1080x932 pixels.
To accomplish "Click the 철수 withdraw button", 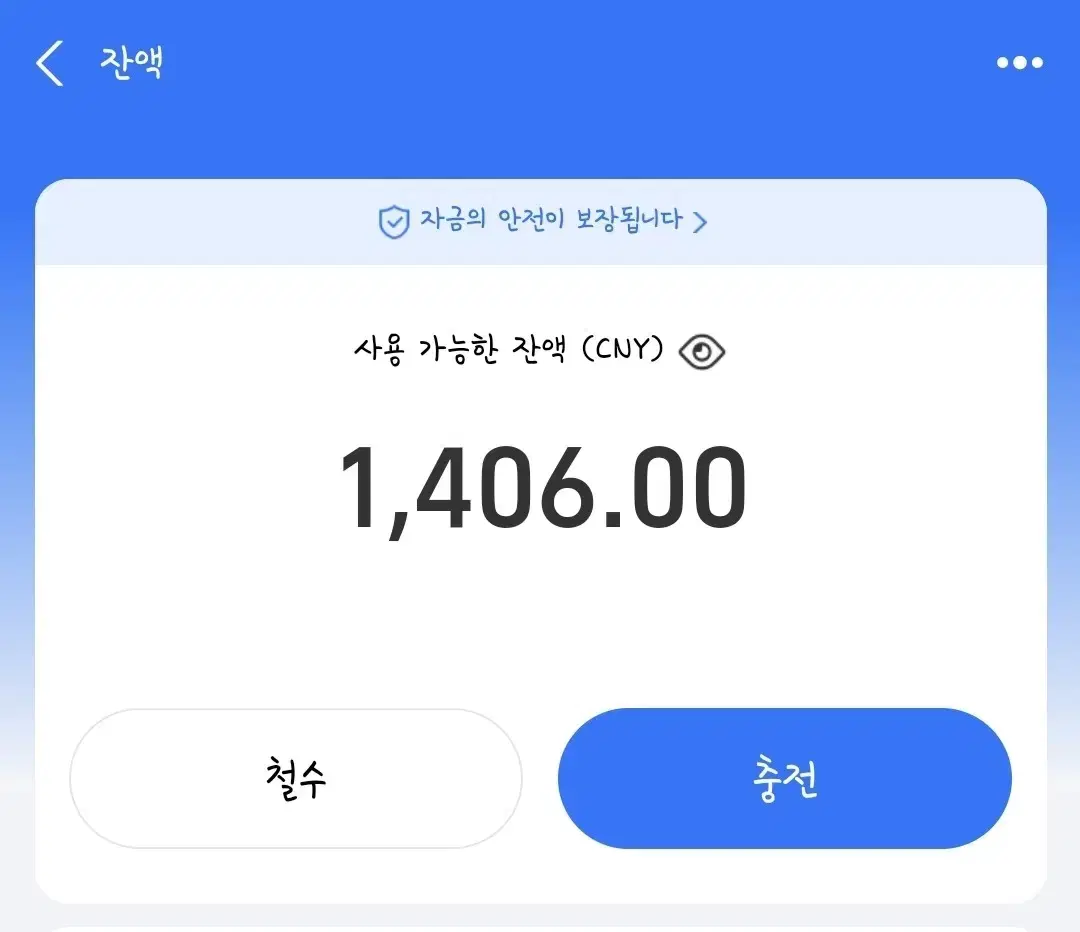I will point(295,778).
